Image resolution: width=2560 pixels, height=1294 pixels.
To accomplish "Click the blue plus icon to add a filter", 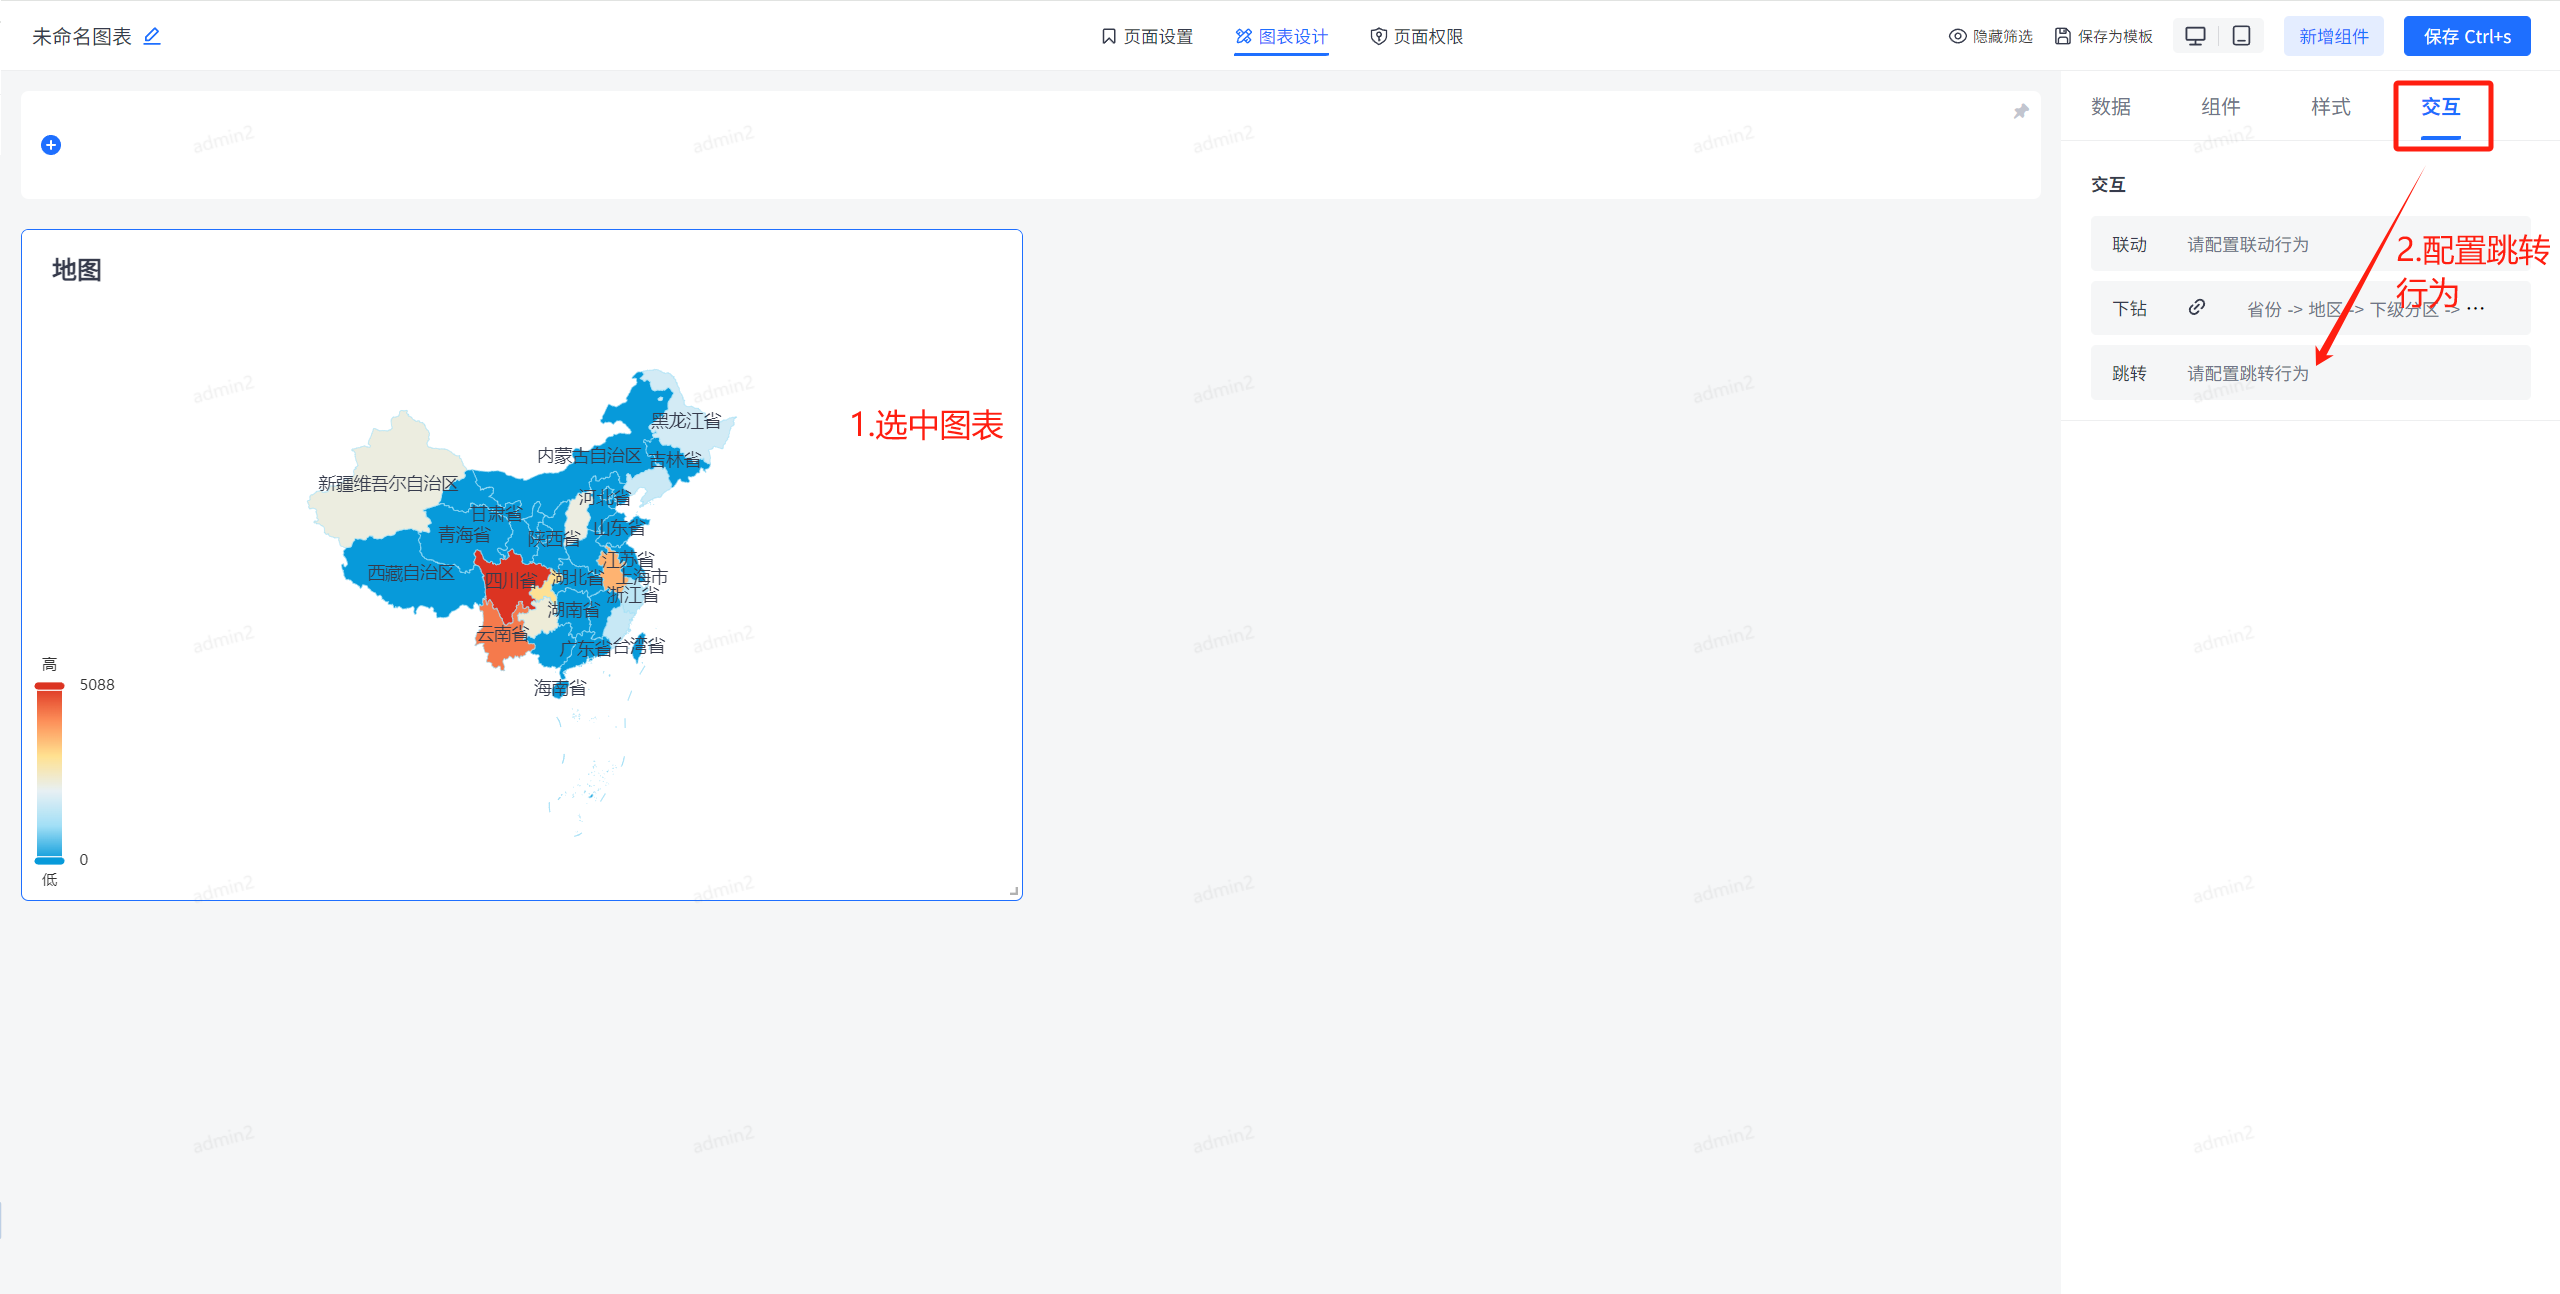I will point(51,145).
